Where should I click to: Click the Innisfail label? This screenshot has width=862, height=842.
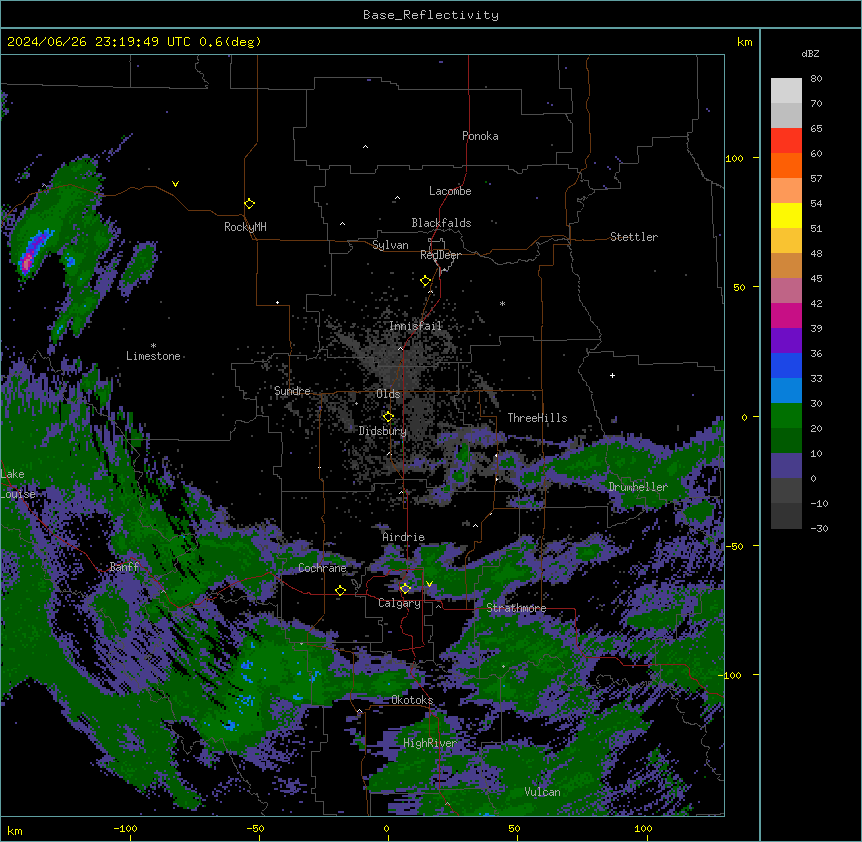tap(415, 326)
